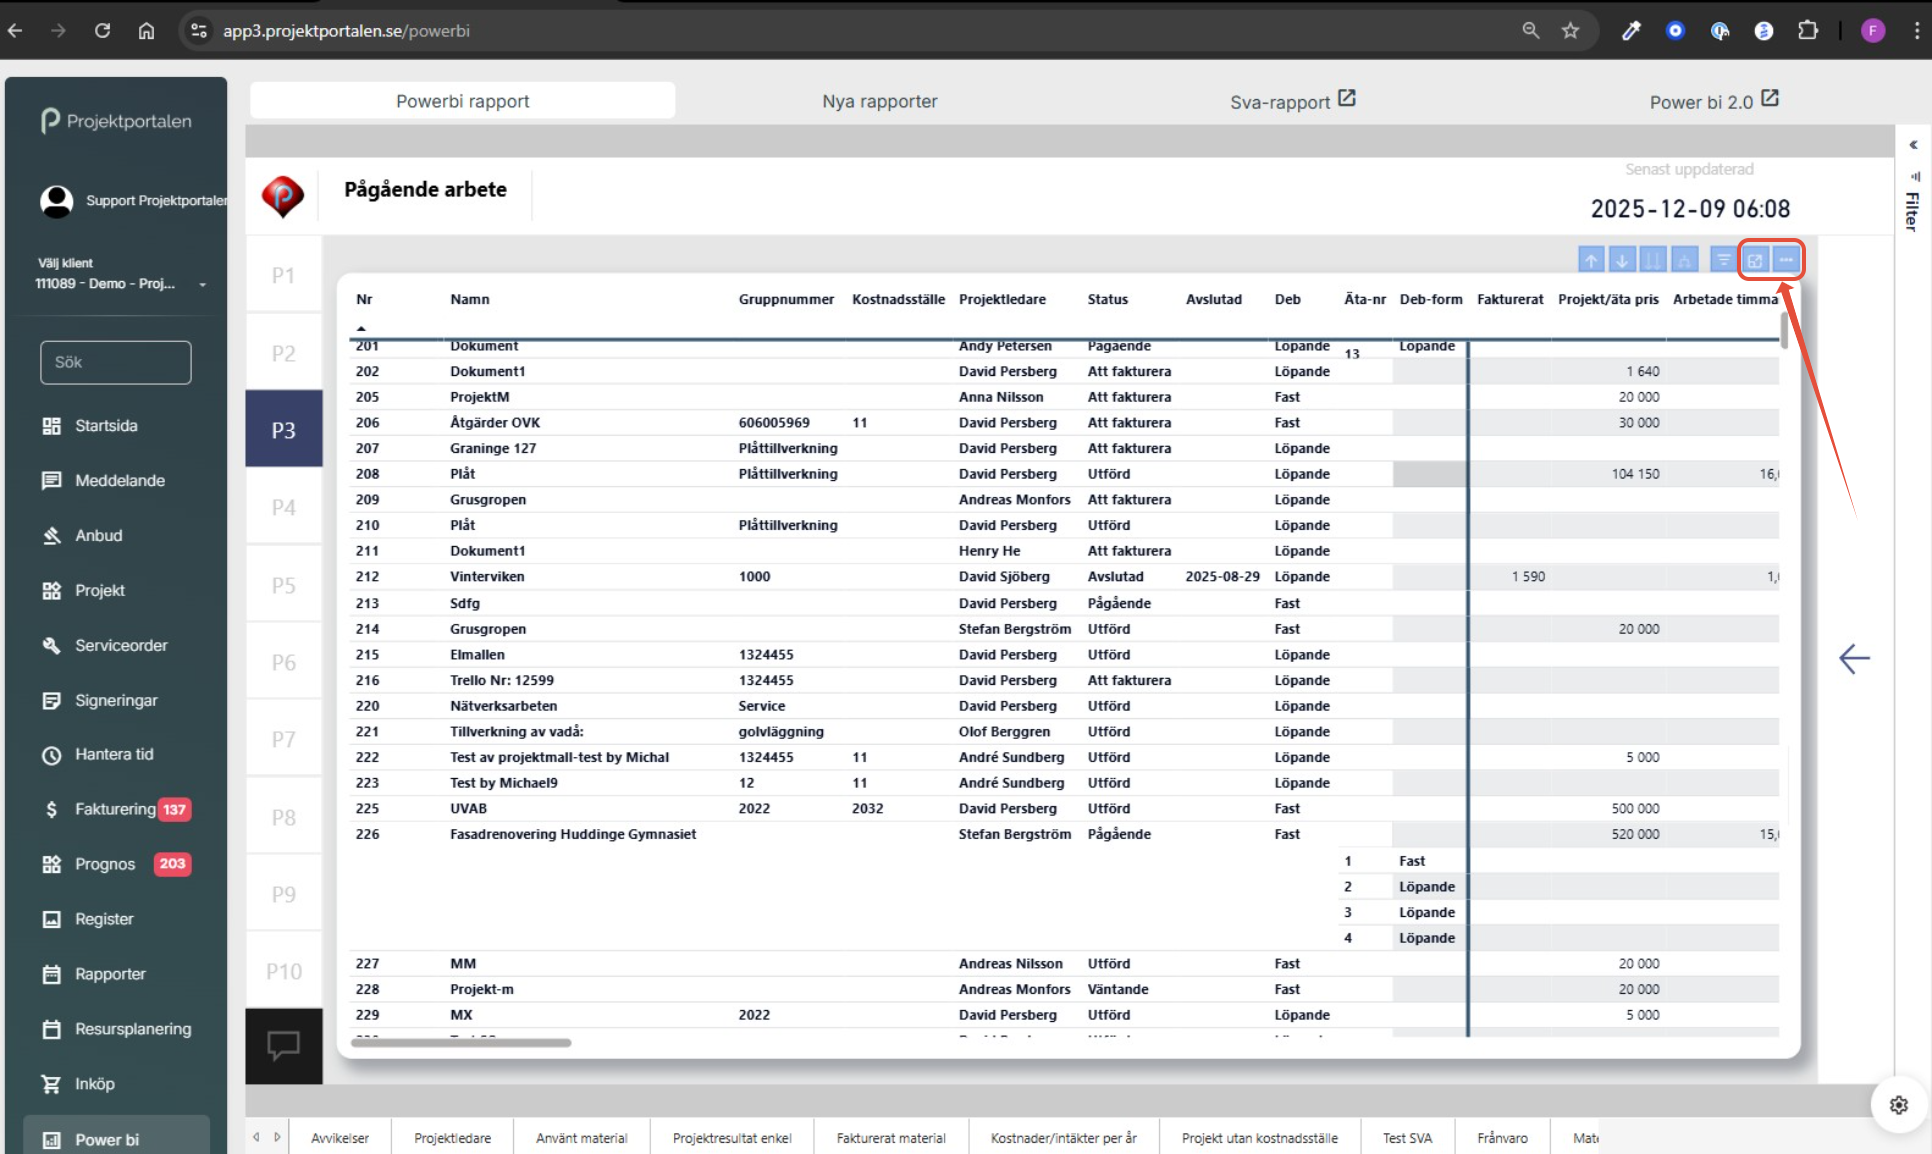
Task: Sort table by Nr column header
Action: click(364, 299)
